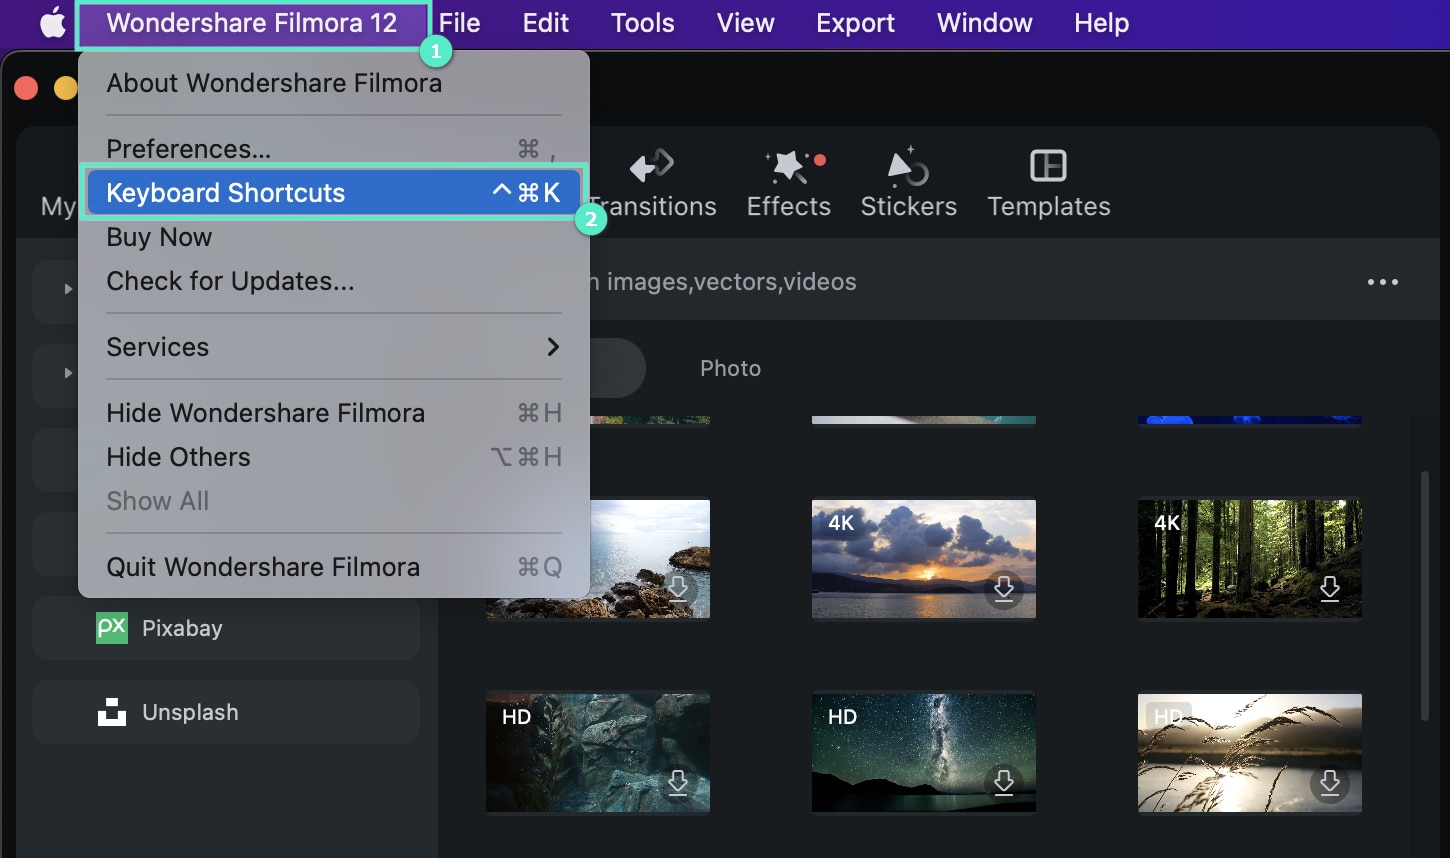This screenshot has height=858, width=1450.
Task: Switch to the Templates tab
Action: [x=1049, y=183]
